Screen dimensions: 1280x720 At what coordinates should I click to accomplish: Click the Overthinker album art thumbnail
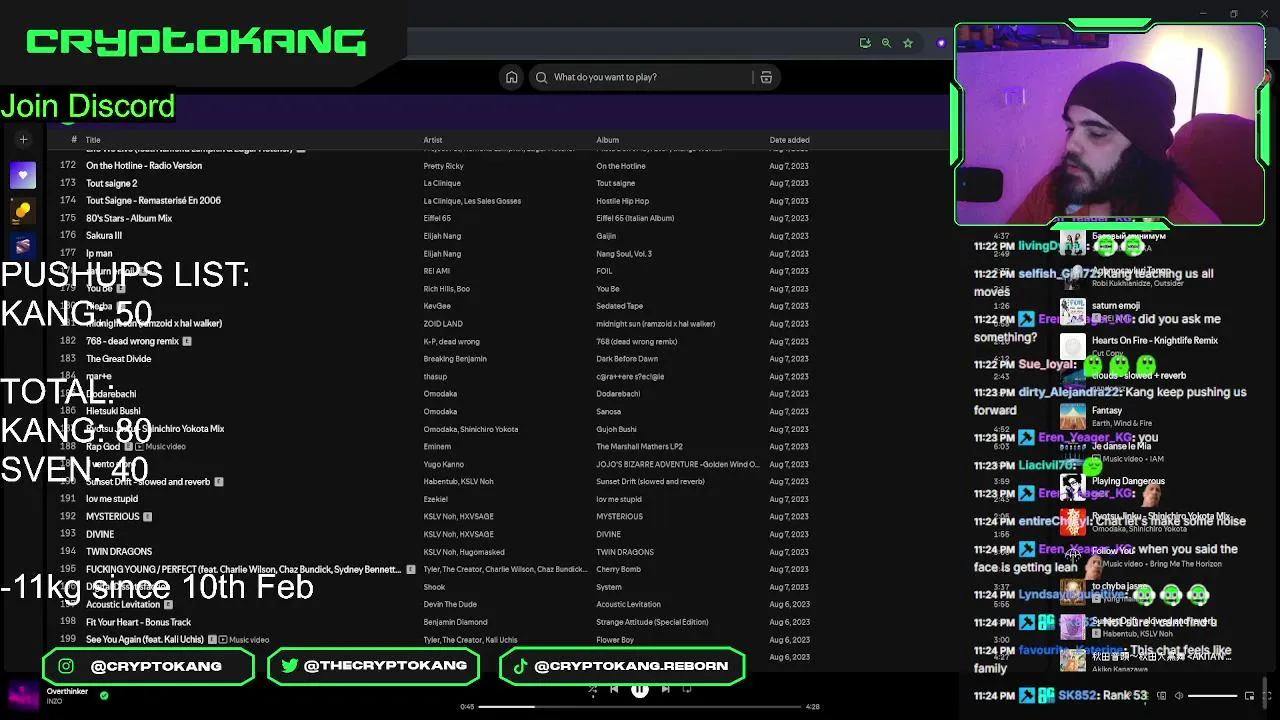coord(23,695)
